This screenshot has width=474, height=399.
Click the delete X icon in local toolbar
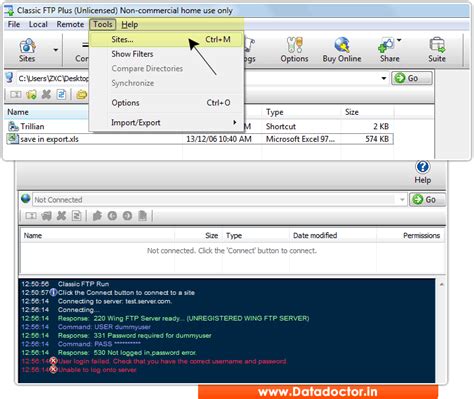pyautogui.click(x=46, y=95)
